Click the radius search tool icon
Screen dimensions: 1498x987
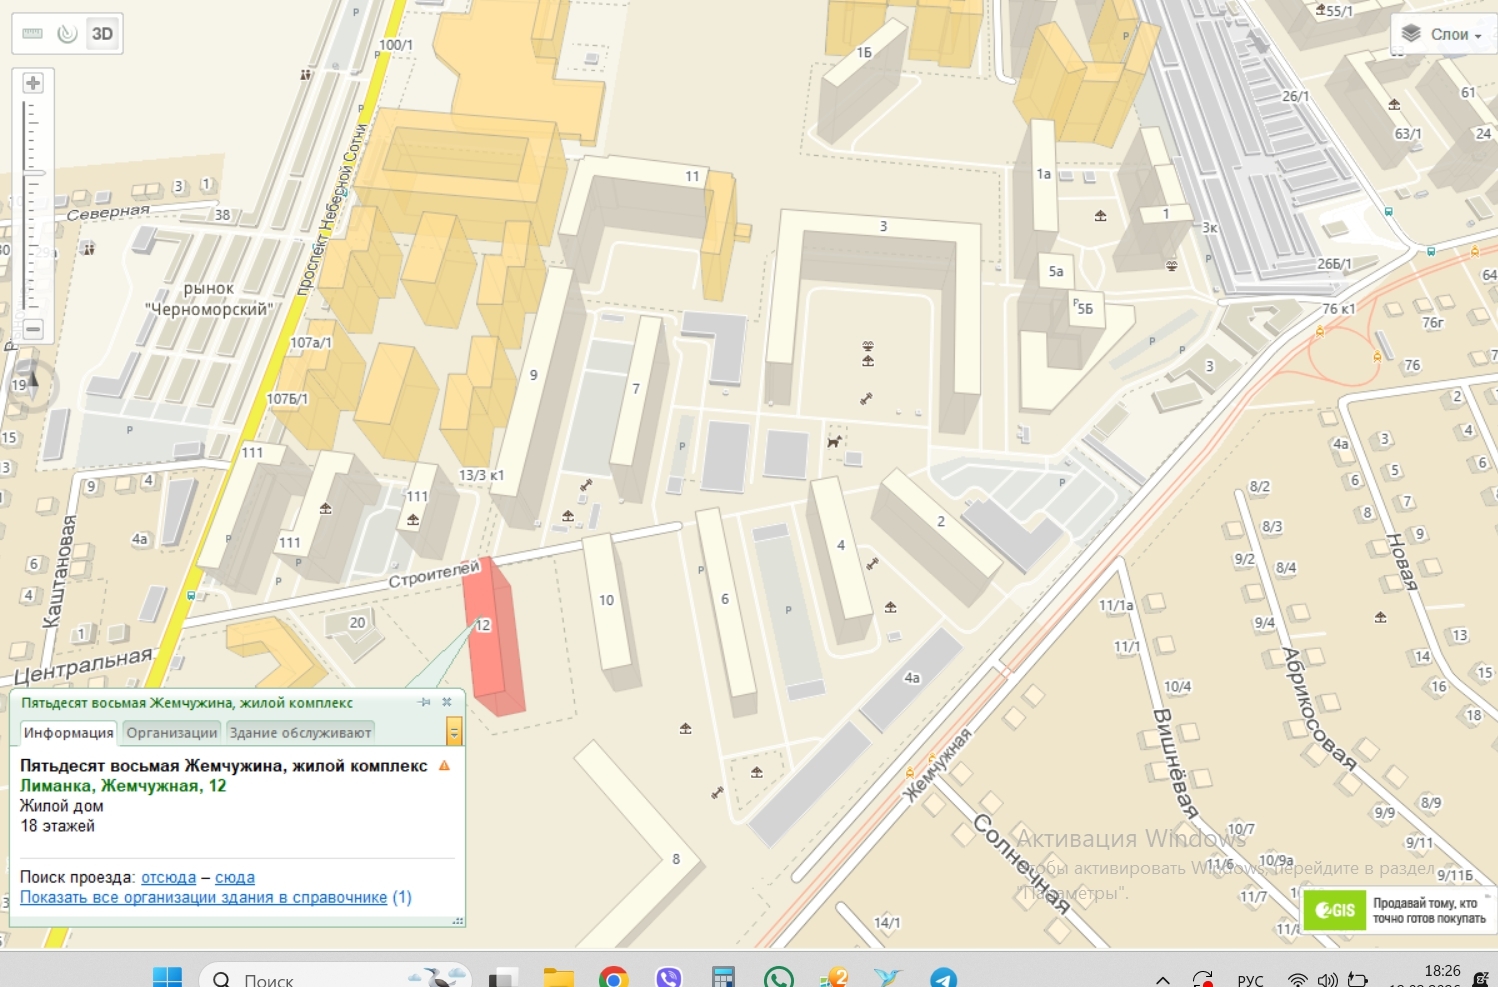[67, 34]
